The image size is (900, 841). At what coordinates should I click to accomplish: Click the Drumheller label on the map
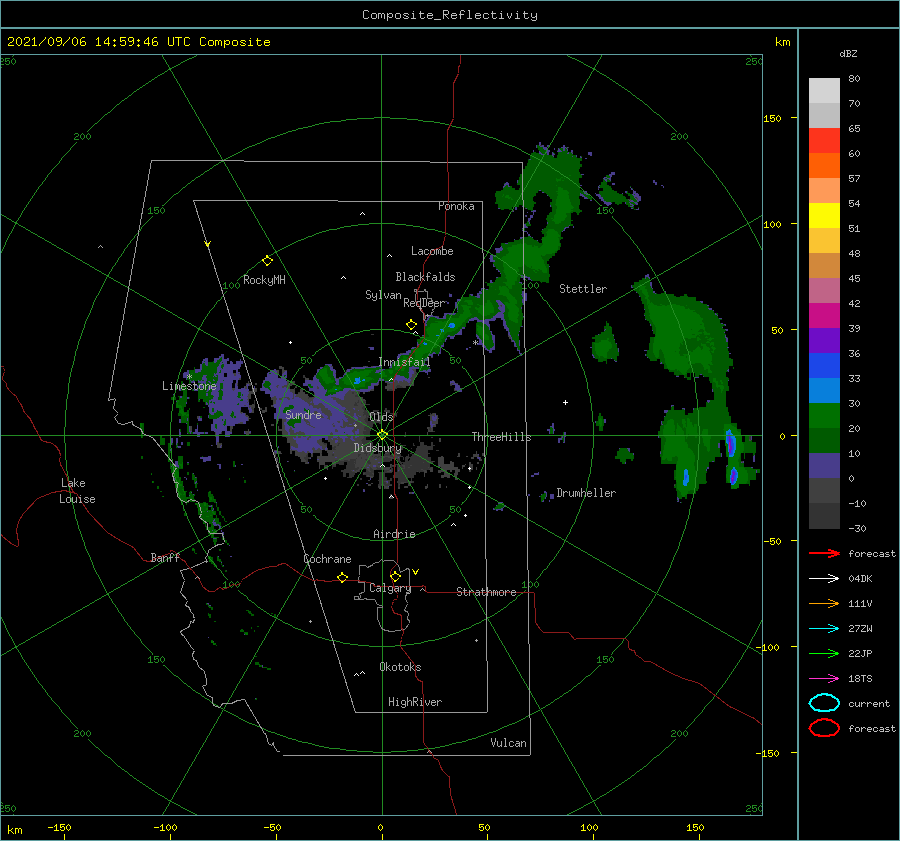(x=586, y=493)
